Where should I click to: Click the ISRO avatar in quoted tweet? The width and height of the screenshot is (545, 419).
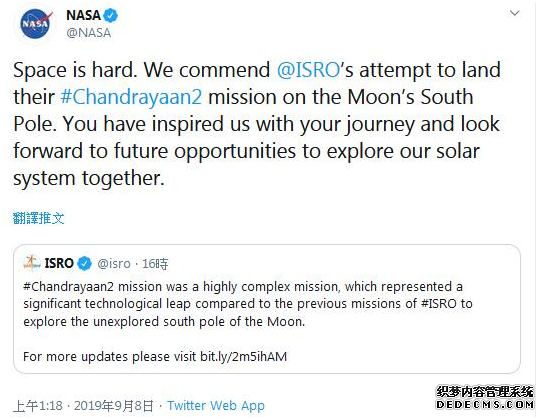coord(32,263)
